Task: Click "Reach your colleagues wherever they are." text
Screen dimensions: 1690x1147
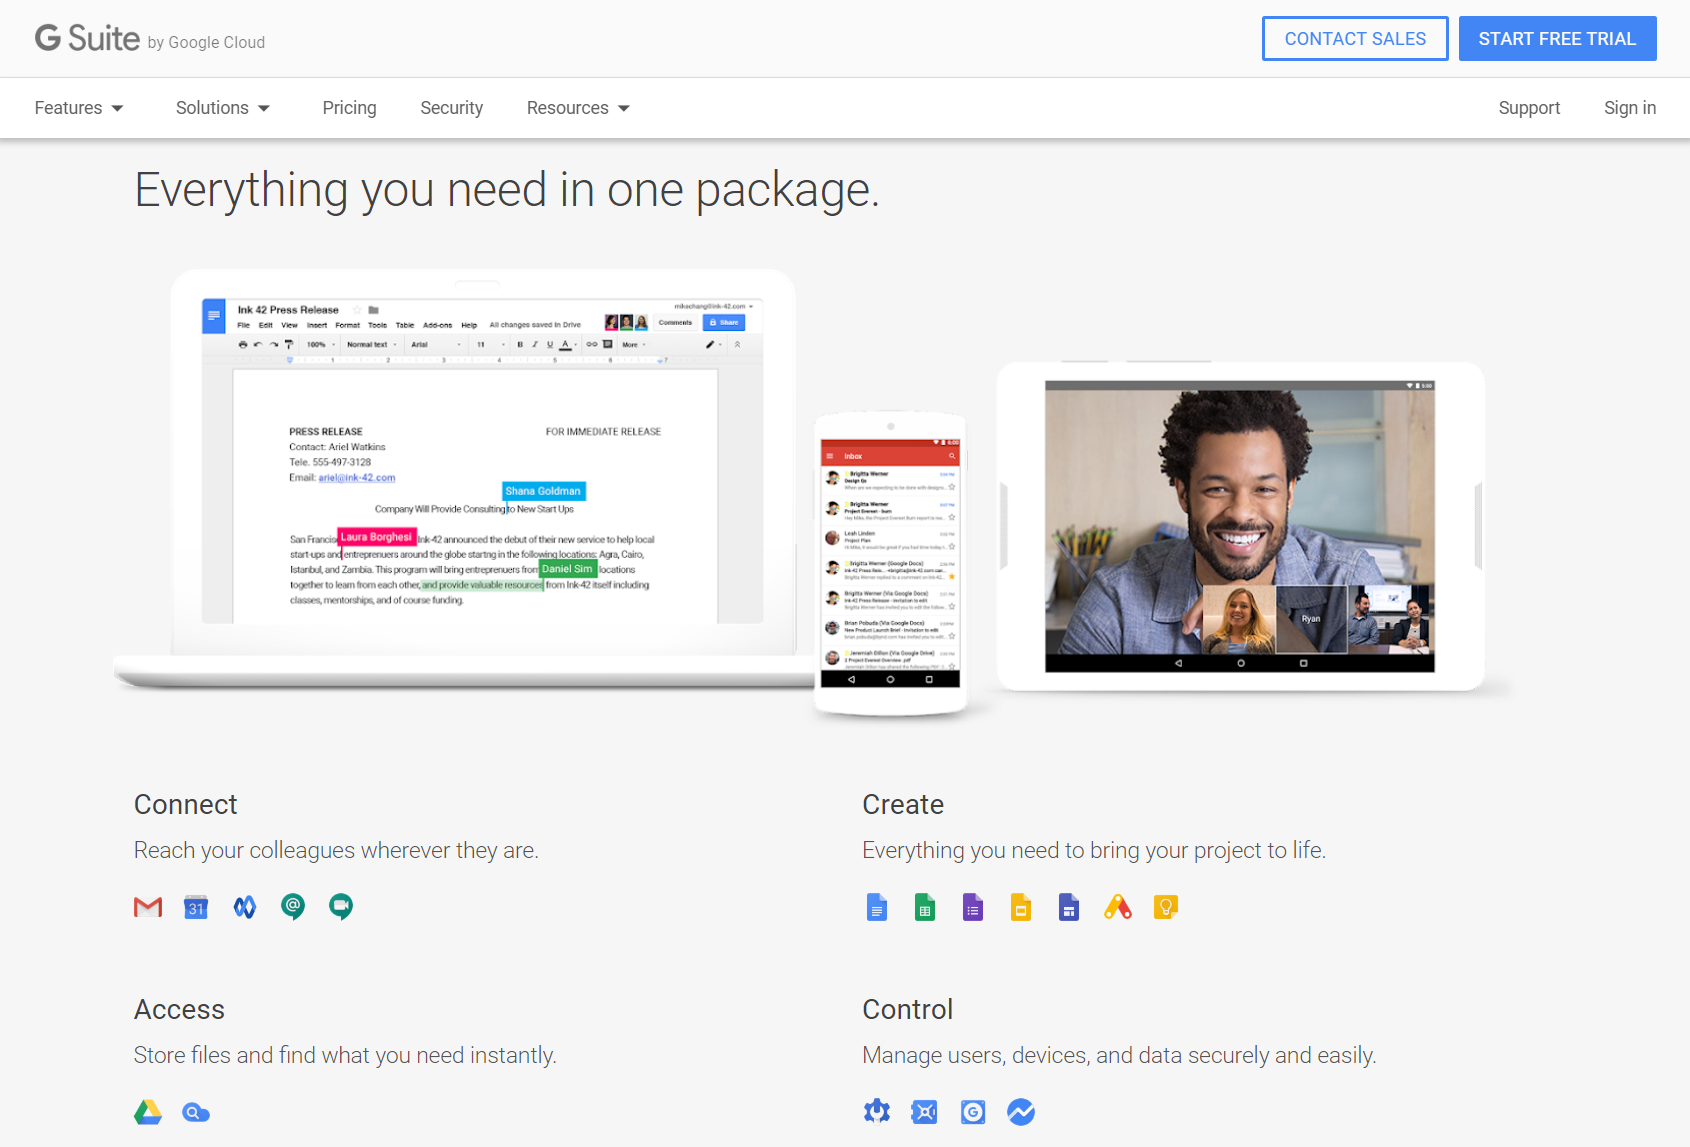Action: 336,850
